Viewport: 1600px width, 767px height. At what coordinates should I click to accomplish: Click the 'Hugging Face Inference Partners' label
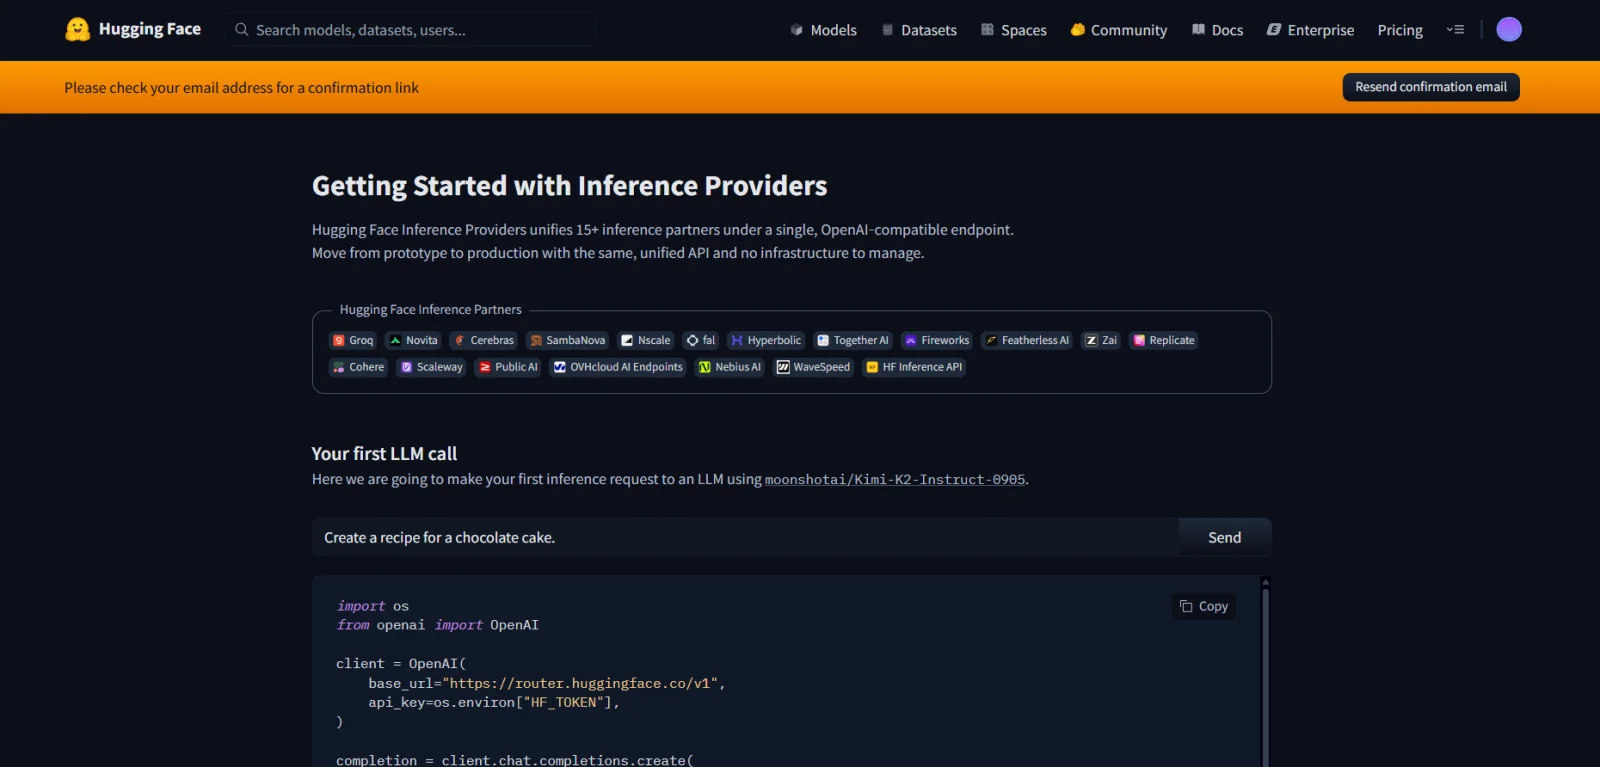click(430, 310)
